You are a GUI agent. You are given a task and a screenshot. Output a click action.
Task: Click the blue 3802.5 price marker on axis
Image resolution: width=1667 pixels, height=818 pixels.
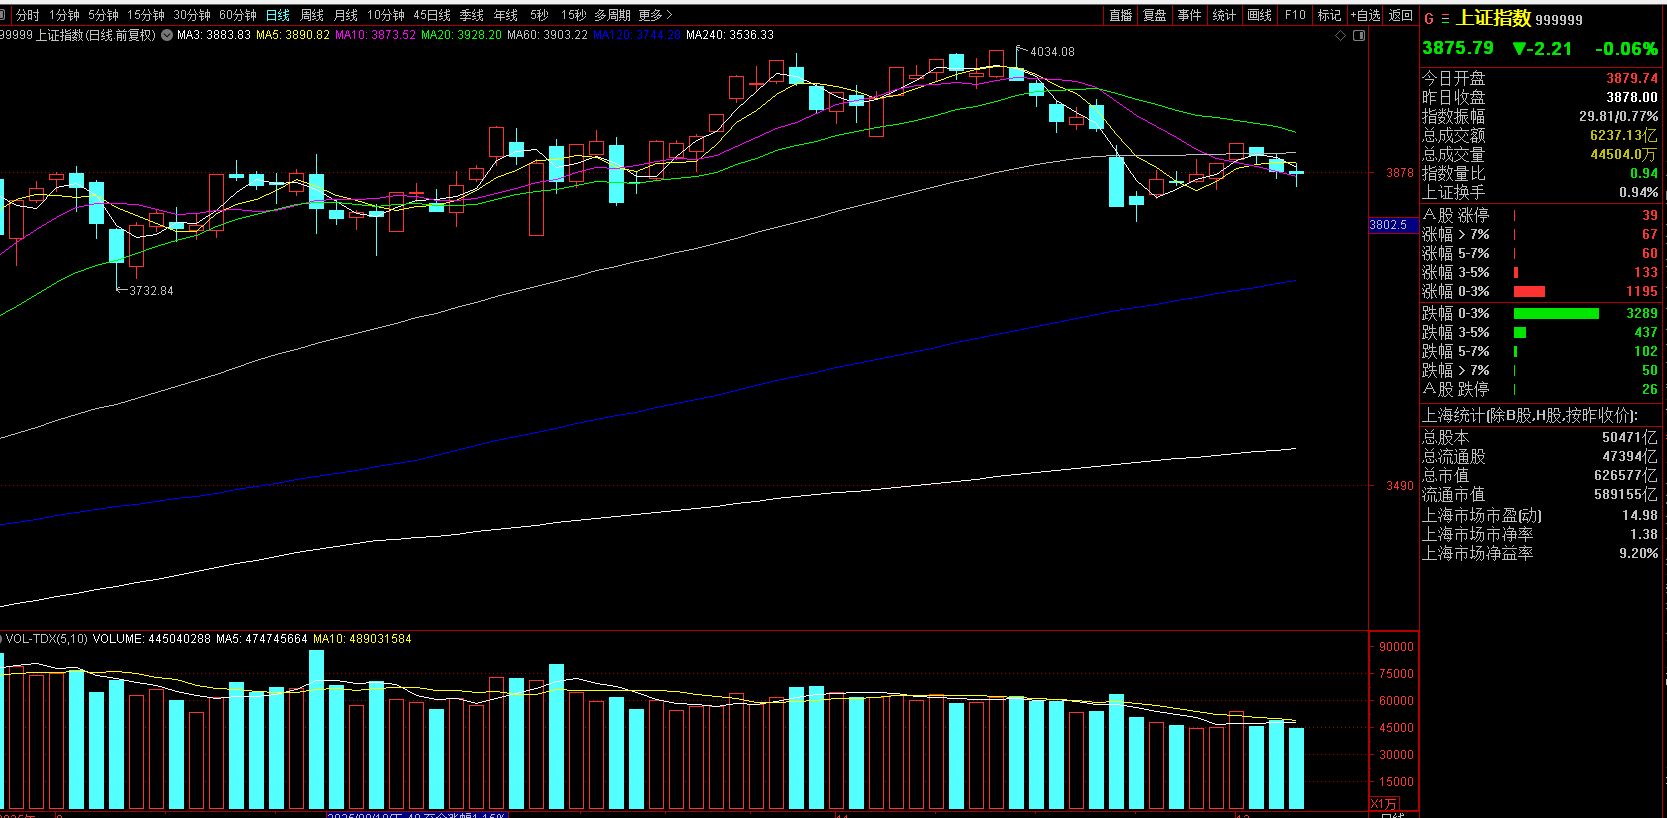(1388, 225)
